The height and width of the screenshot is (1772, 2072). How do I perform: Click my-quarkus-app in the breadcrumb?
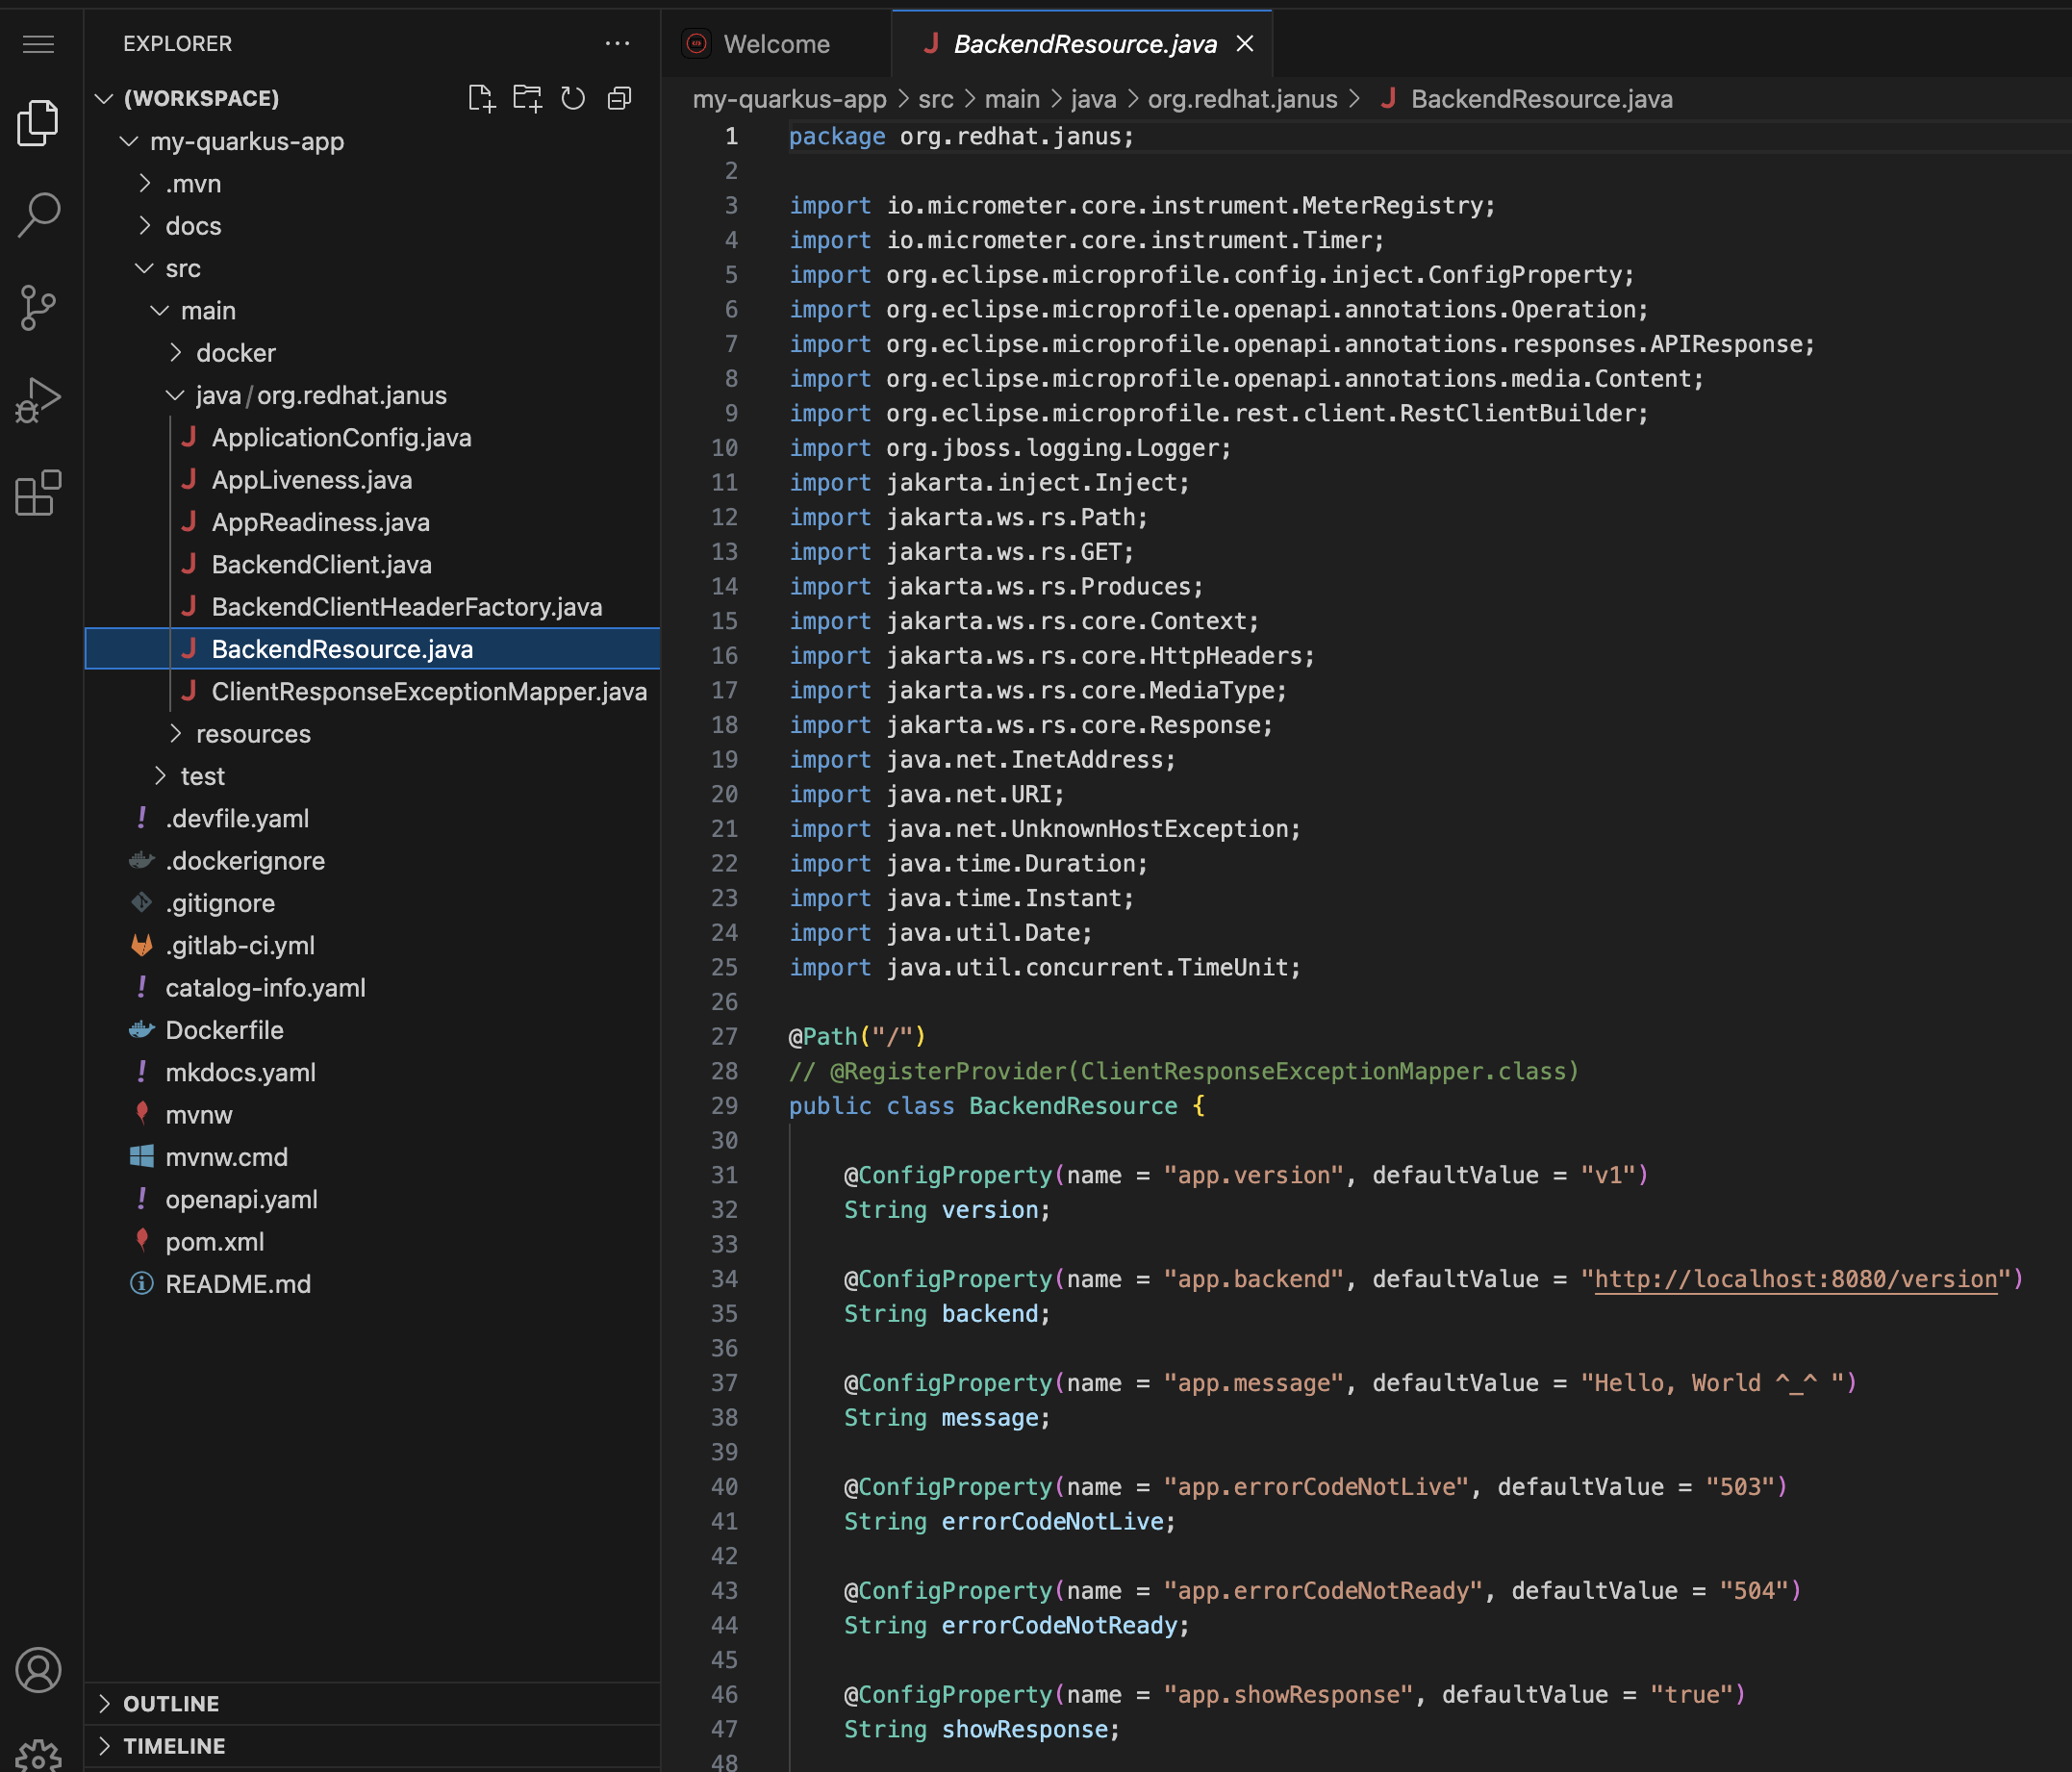(789, 99)
